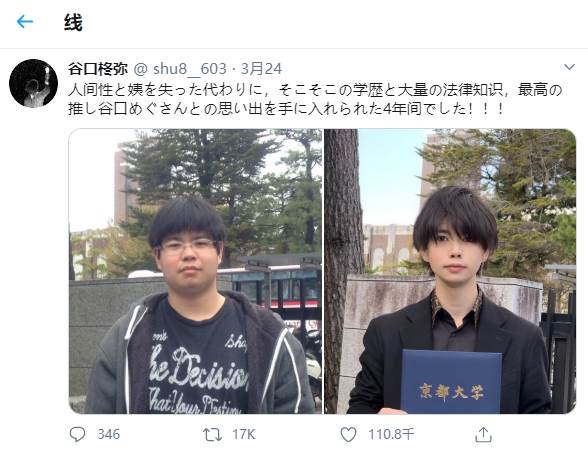Open the tweet date 3月24

pos(261,69)
